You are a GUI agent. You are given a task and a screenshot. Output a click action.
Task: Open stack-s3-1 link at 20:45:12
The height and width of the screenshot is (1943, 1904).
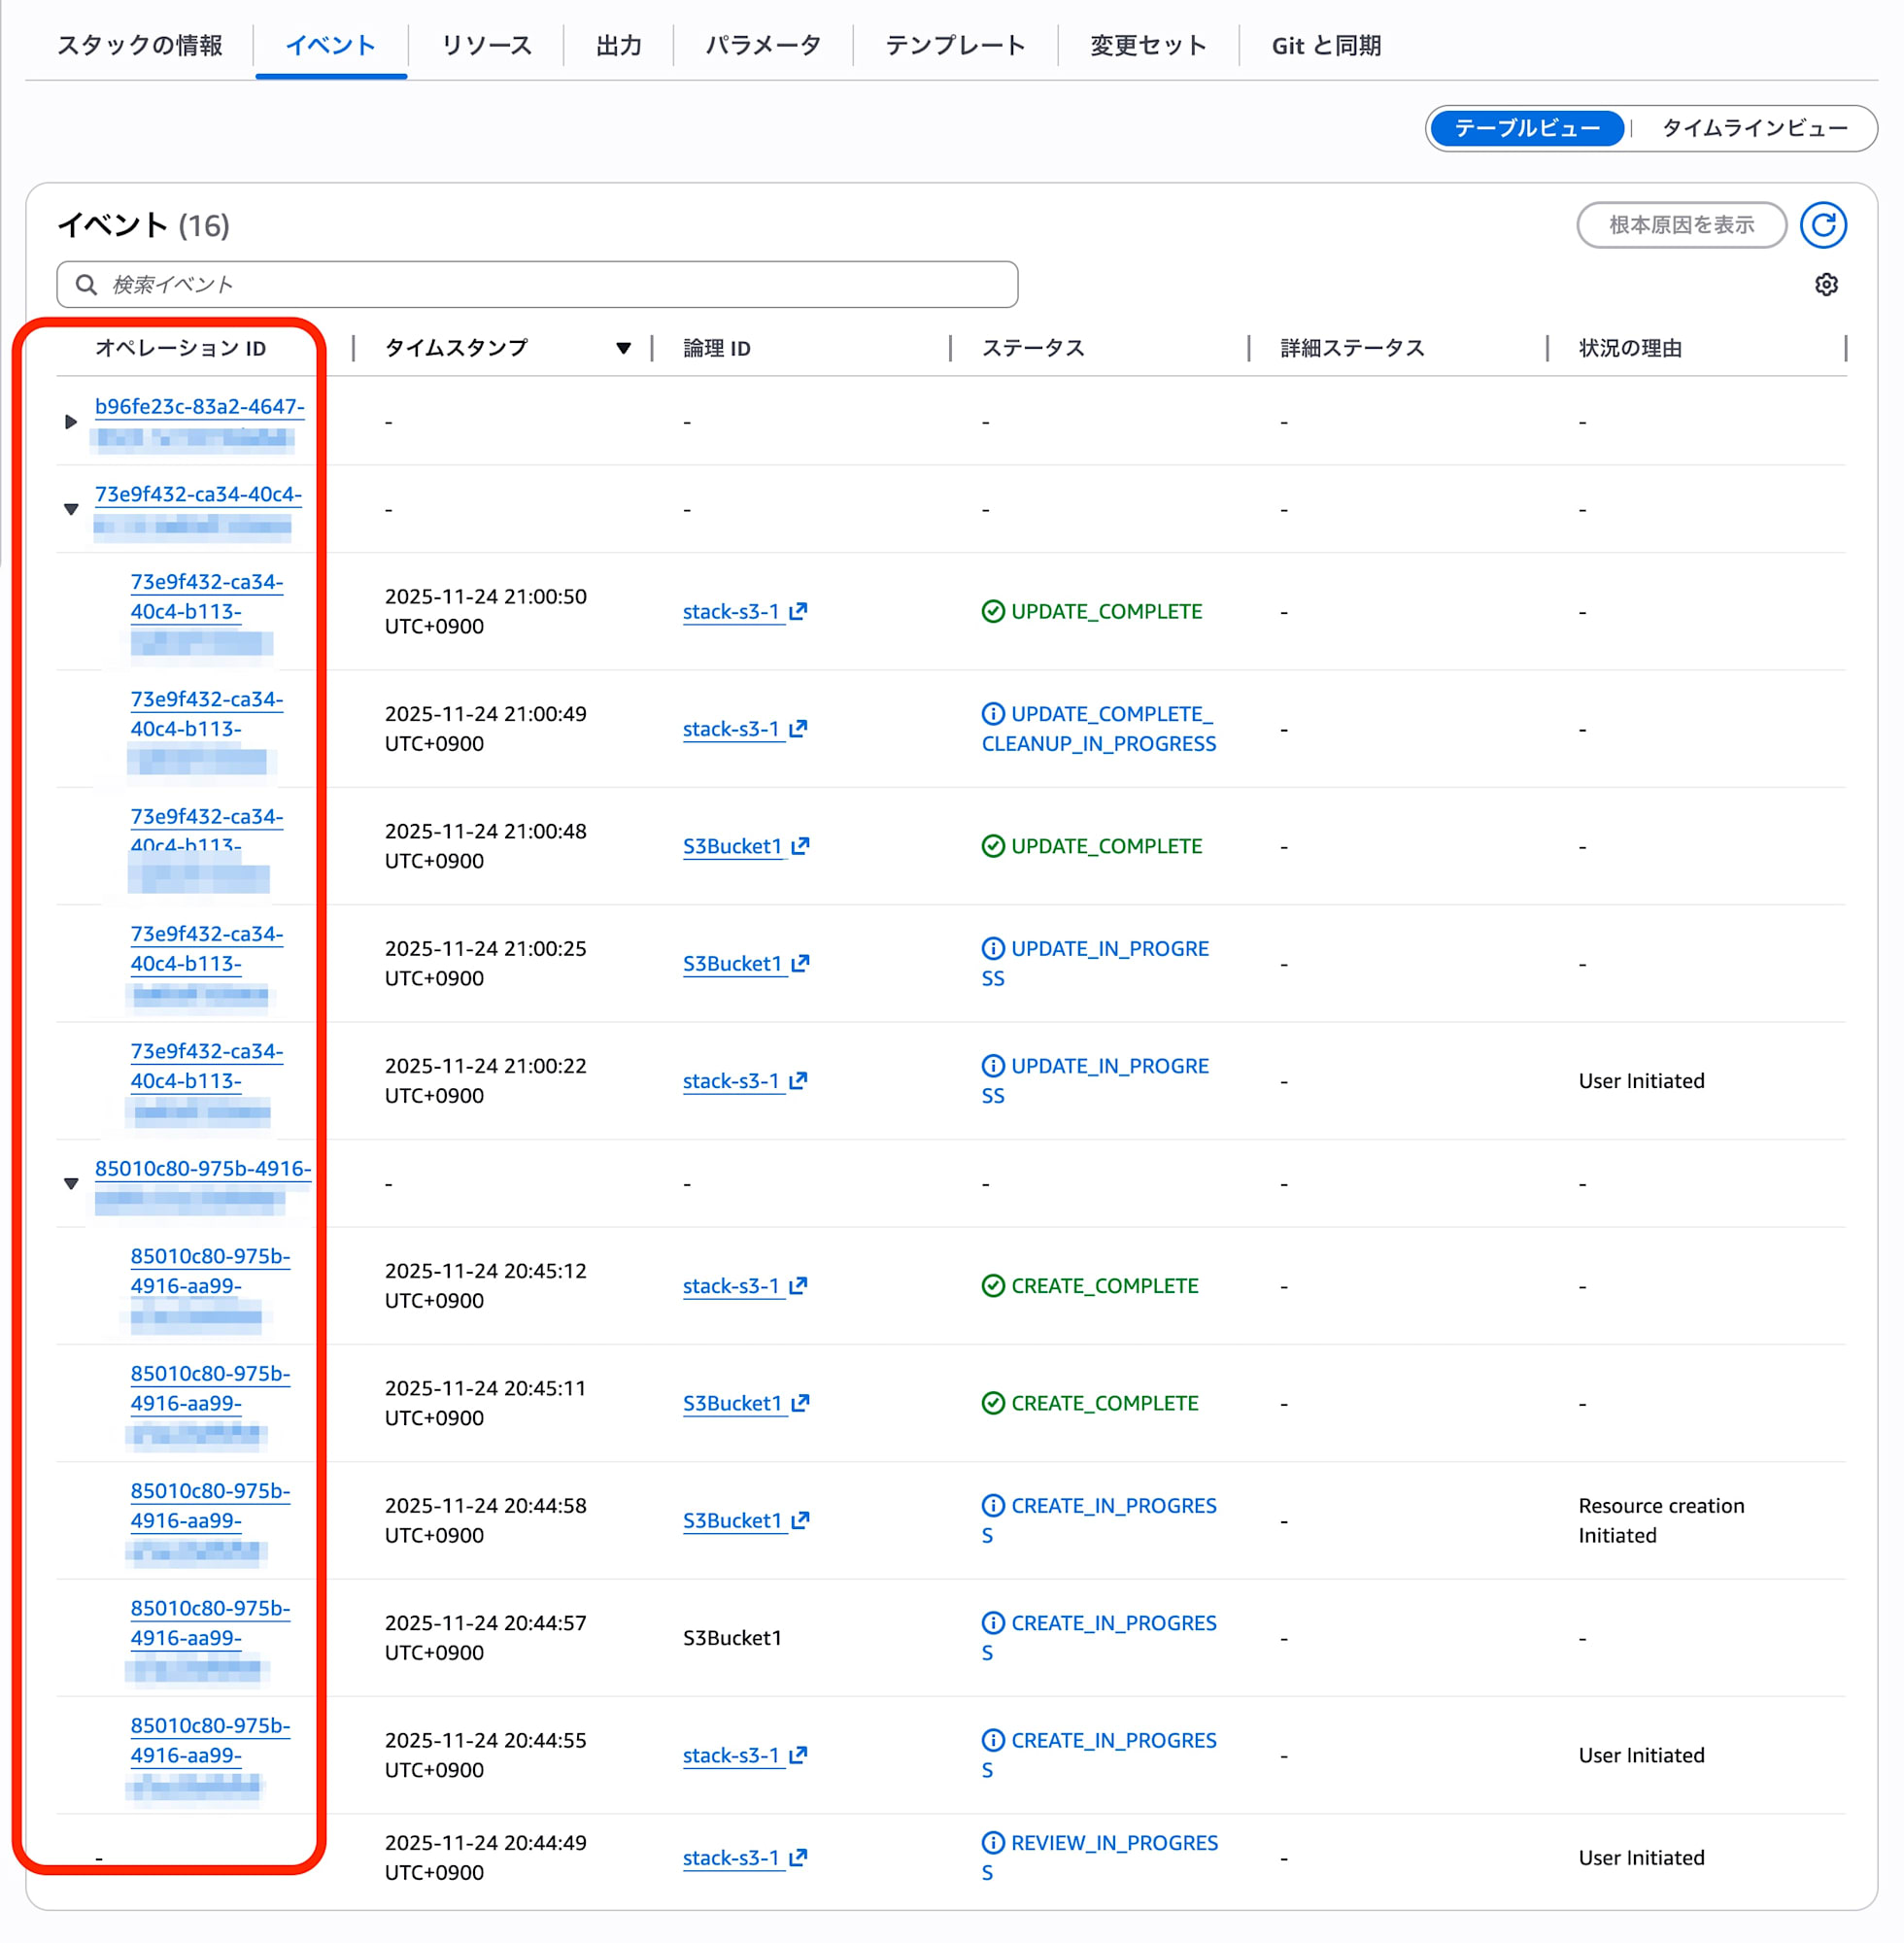[x=731, y=1286]
